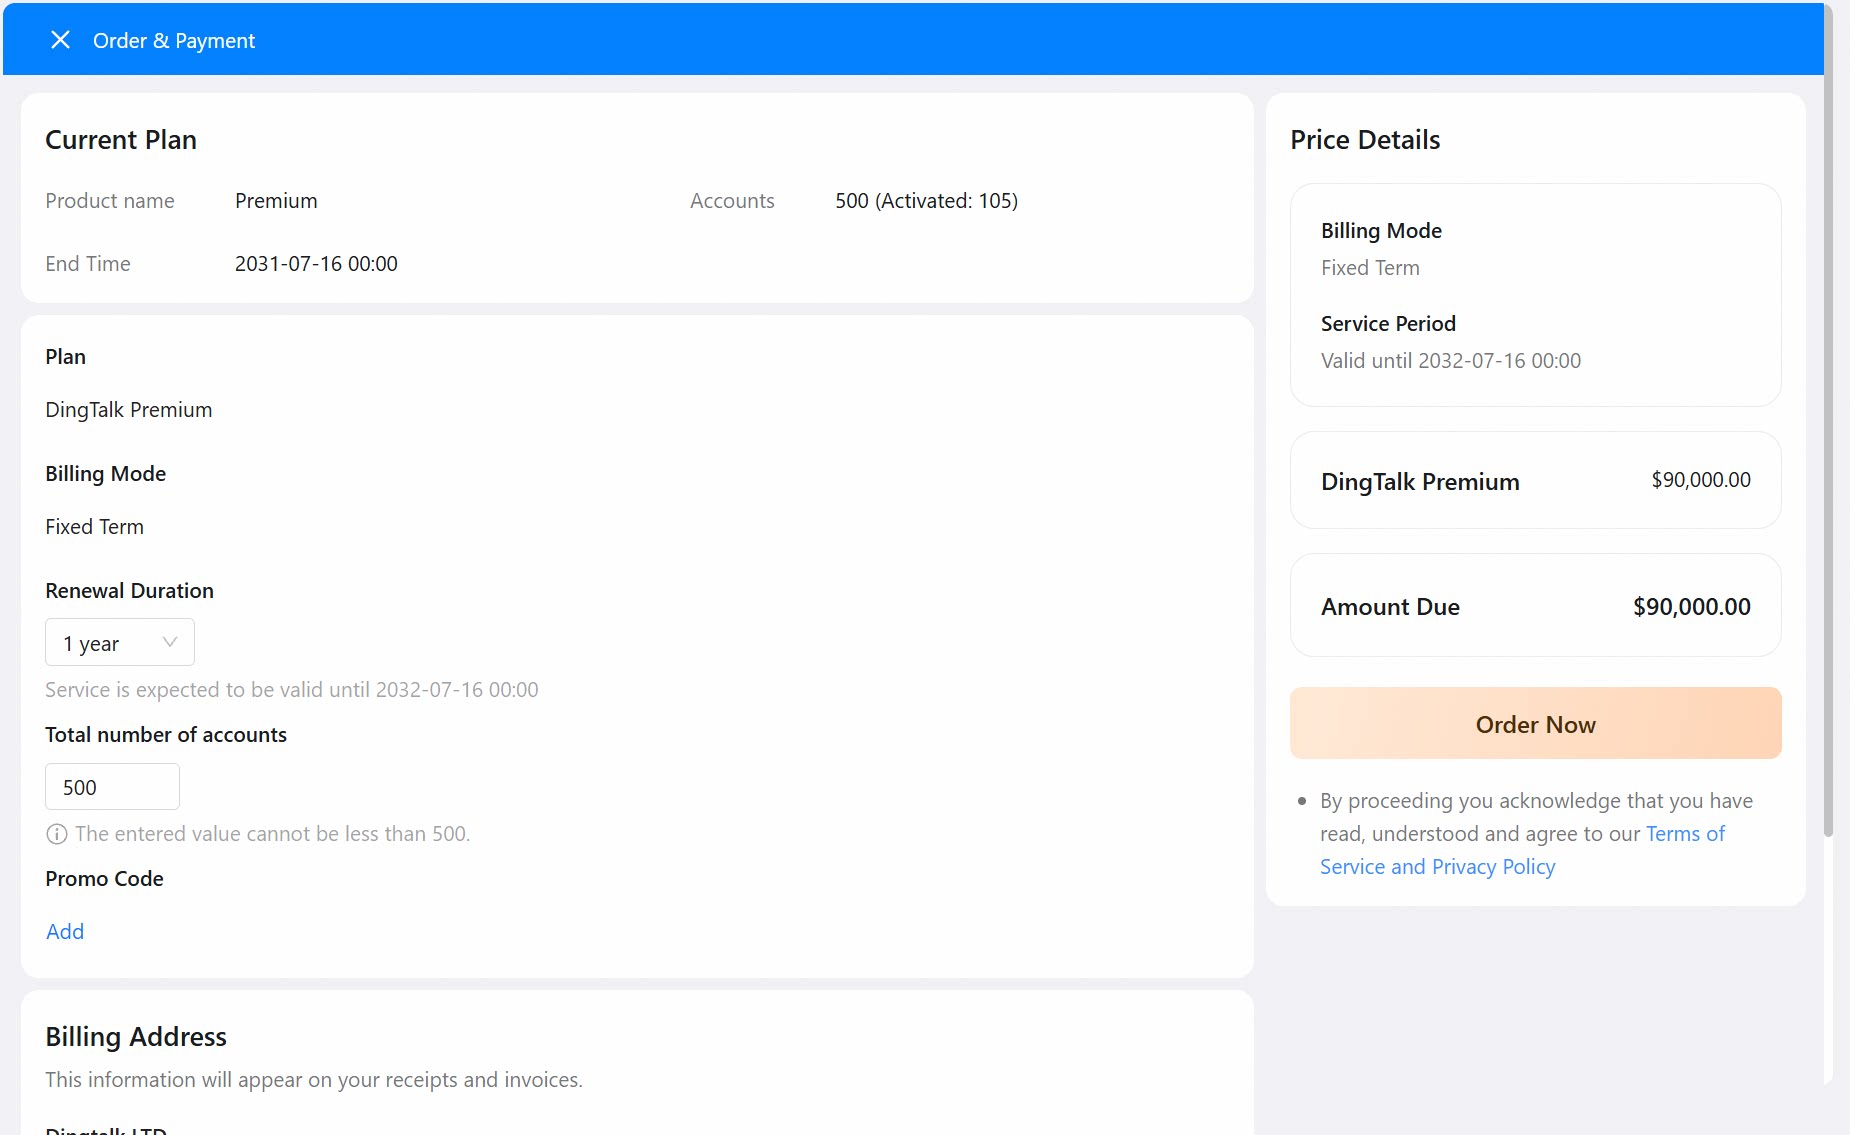Click 'Valid until 2032-07-16 00:00' service period
Screen dimensions: 1850x1135
tap(1451, 361)
